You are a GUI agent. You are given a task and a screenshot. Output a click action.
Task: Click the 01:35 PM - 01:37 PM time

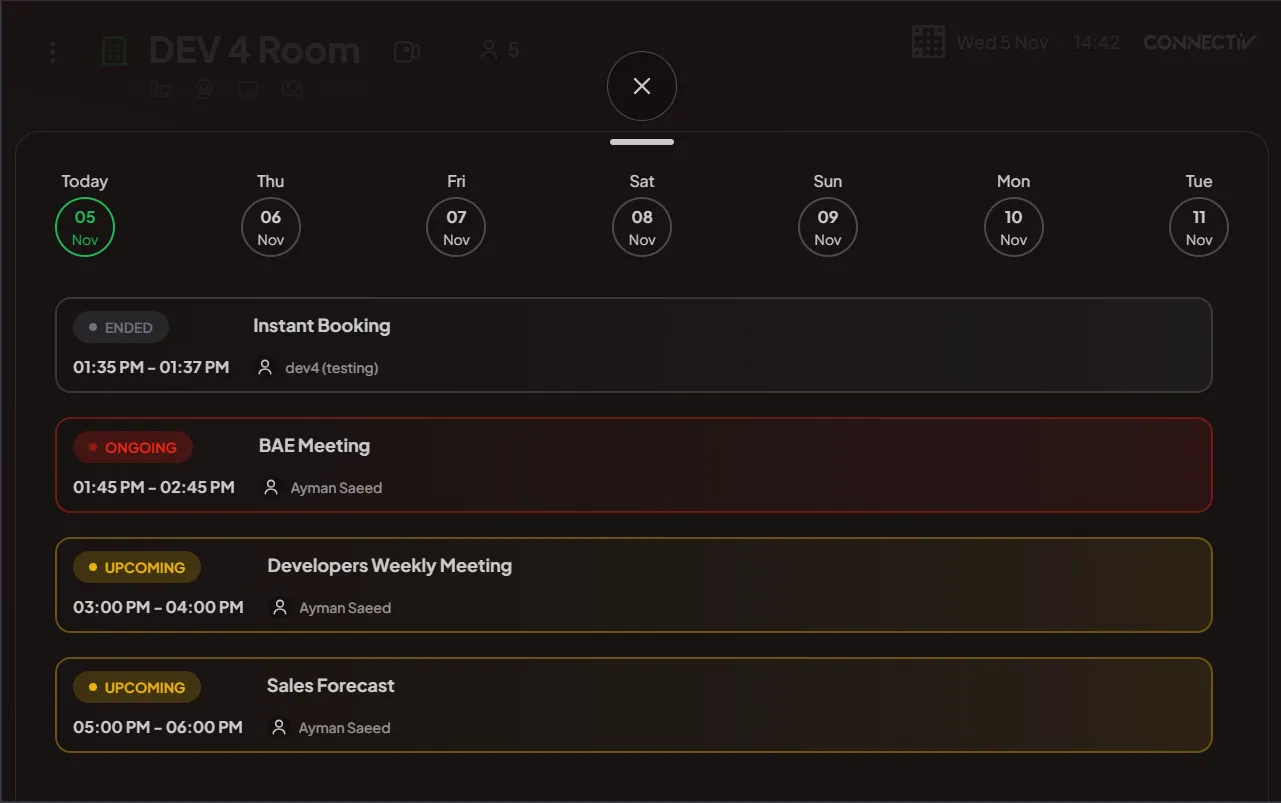click(151, 367)
